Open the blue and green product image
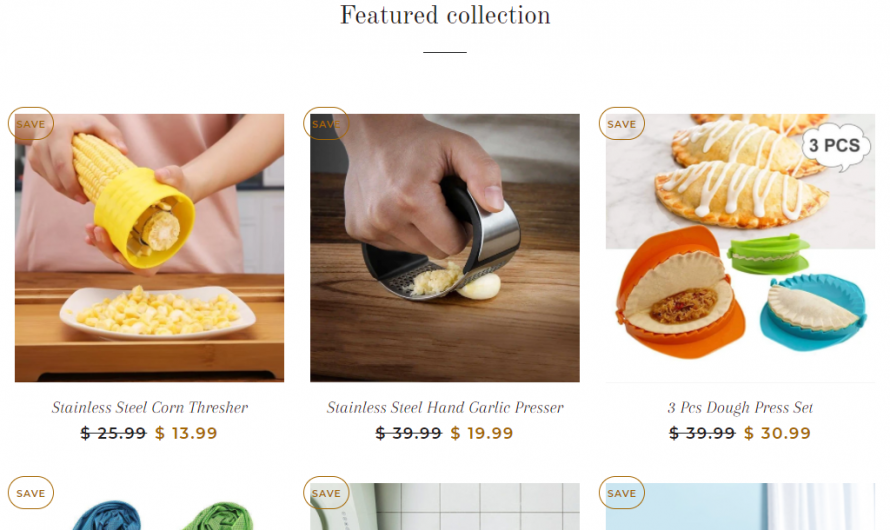This screenshot has height=530, width=890. pyautogui.click(x=149, y=512)
